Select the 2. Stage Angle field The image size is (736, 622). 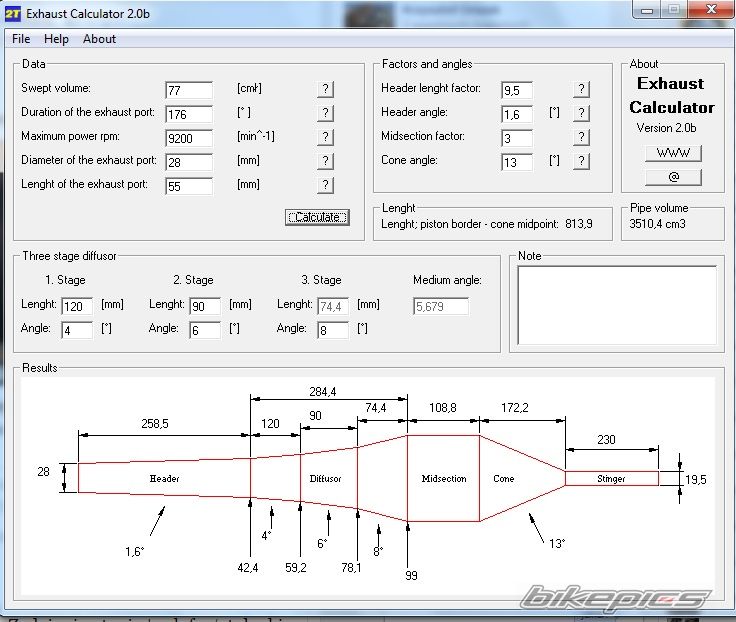(205, 330)
